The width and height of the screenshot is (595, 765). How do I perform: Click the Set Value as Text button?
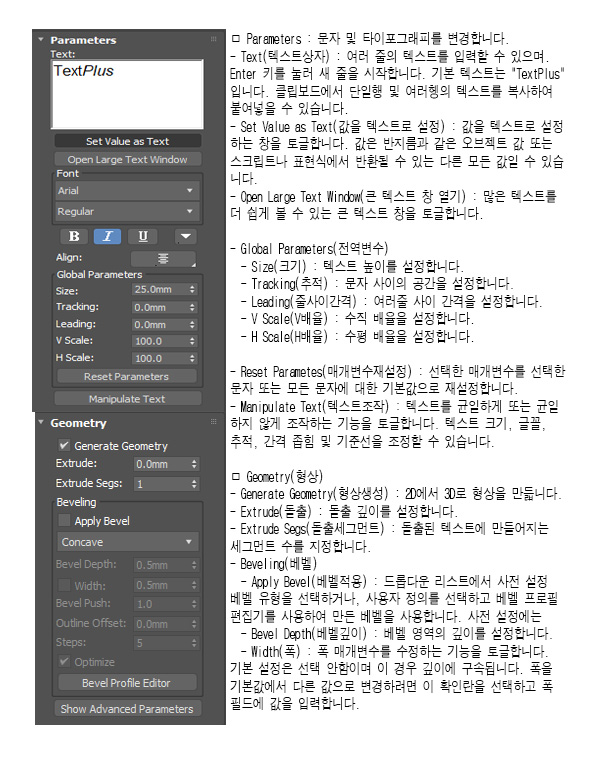127,141
